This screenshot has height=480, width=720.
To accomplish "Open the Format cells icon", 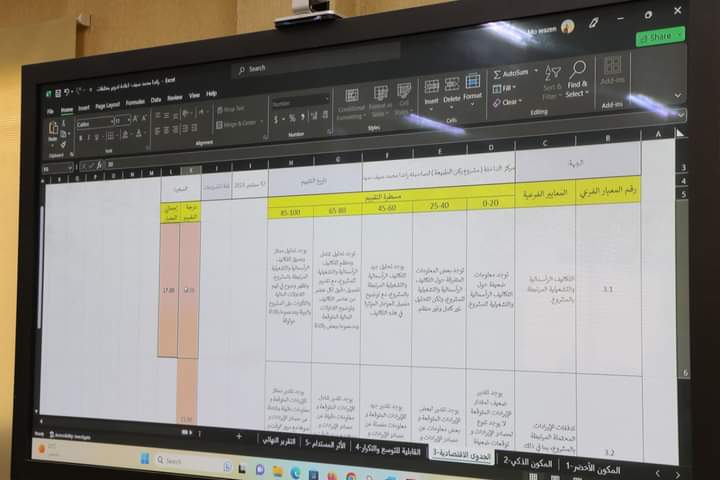I will pos(472,88).
